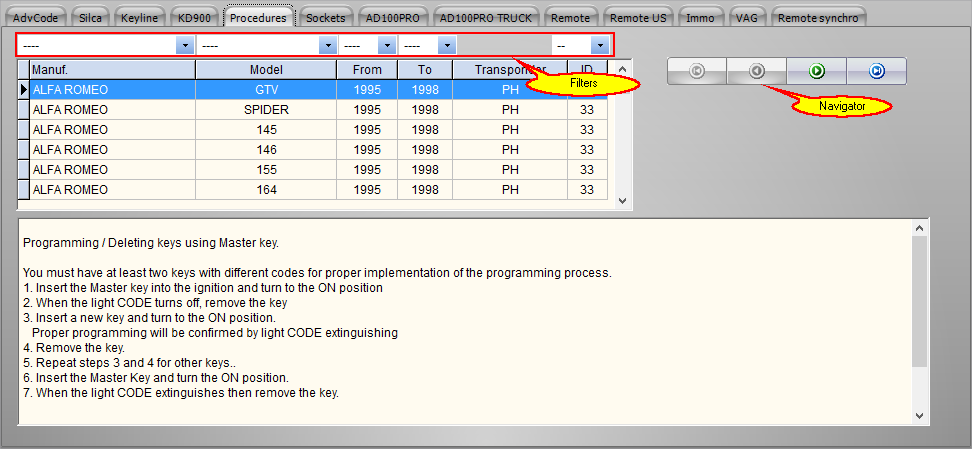Open the manufacturer filter dropdown

pos(184,46)
